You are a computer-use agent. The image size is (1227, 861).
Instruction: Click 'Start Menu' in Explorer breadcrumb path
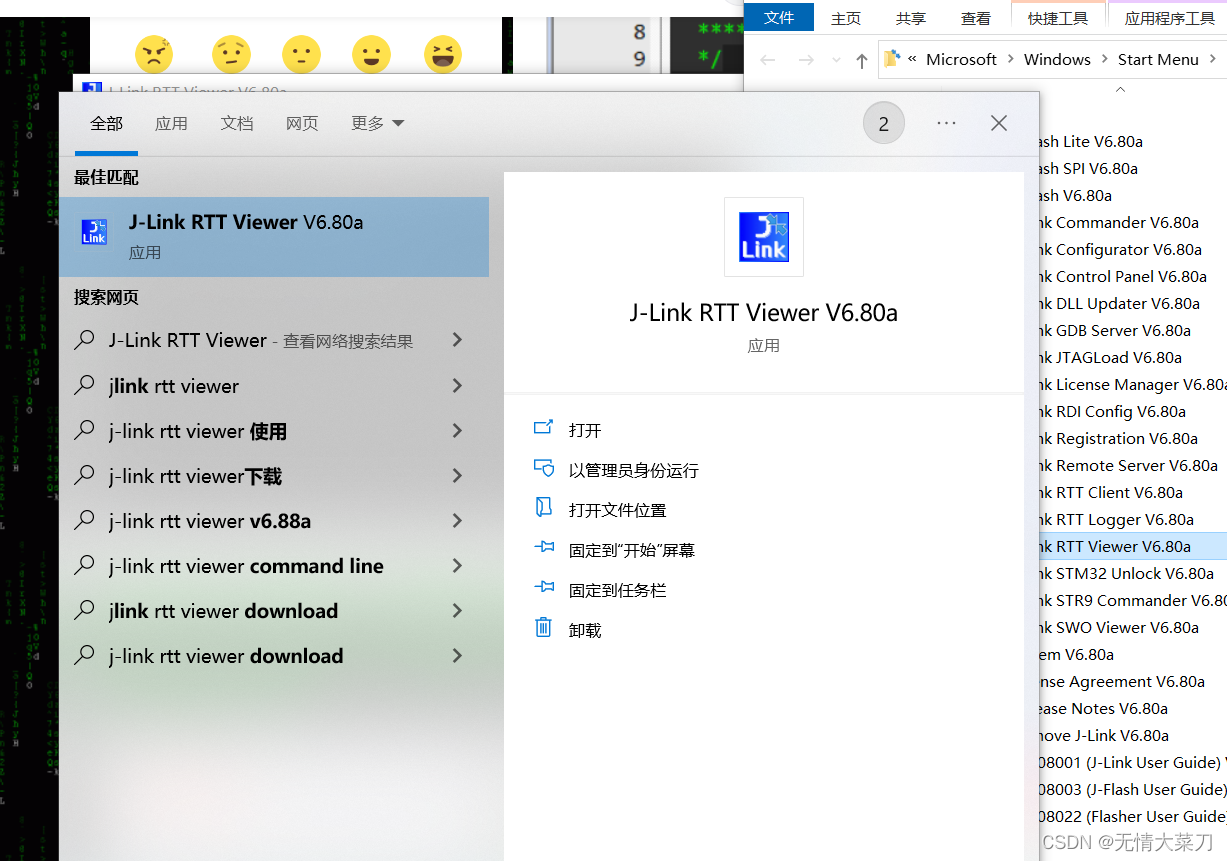click(x=1158, y=59)
